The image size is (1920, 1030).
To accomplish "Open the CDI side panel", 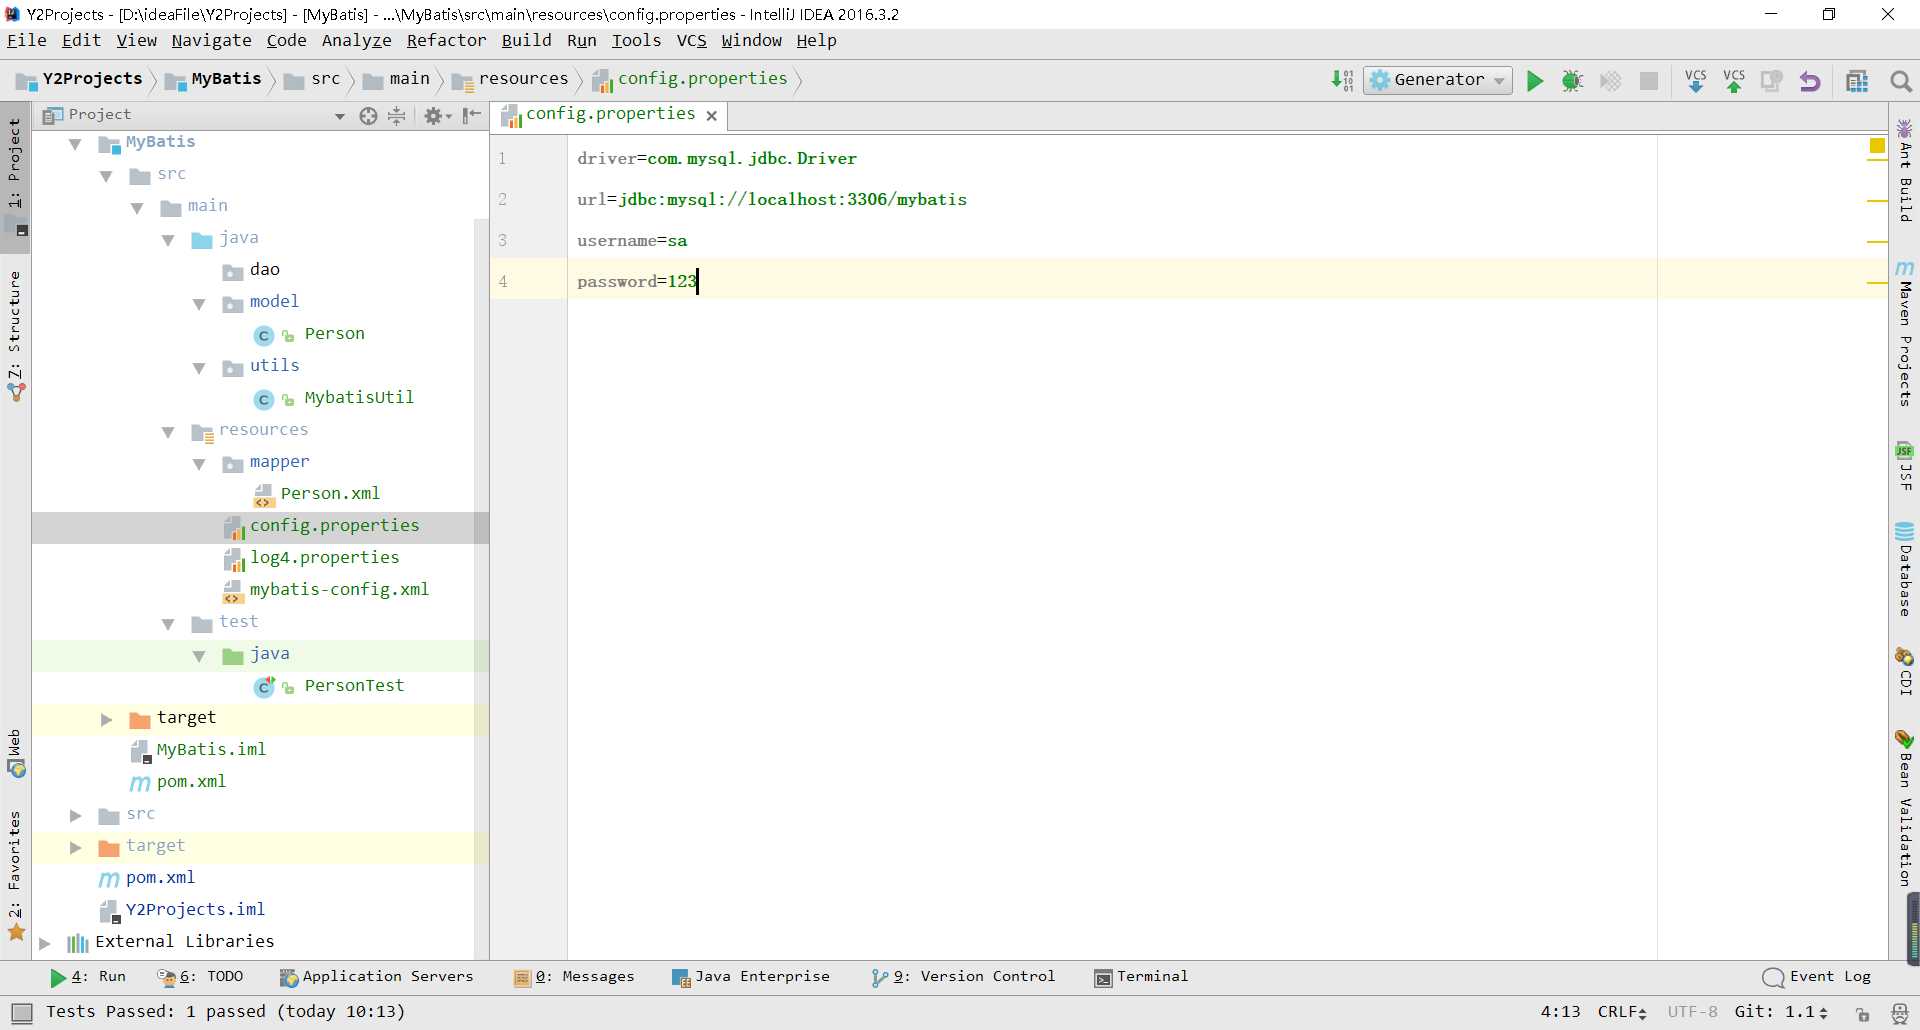I will click(x=1905, y=671).
